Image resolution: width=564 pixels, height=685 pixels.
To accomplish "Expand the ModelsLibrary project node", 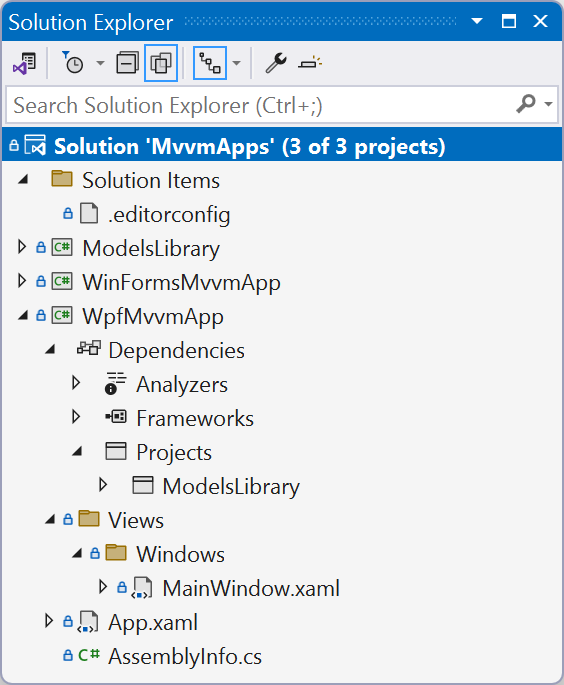I will coord(22,247).
